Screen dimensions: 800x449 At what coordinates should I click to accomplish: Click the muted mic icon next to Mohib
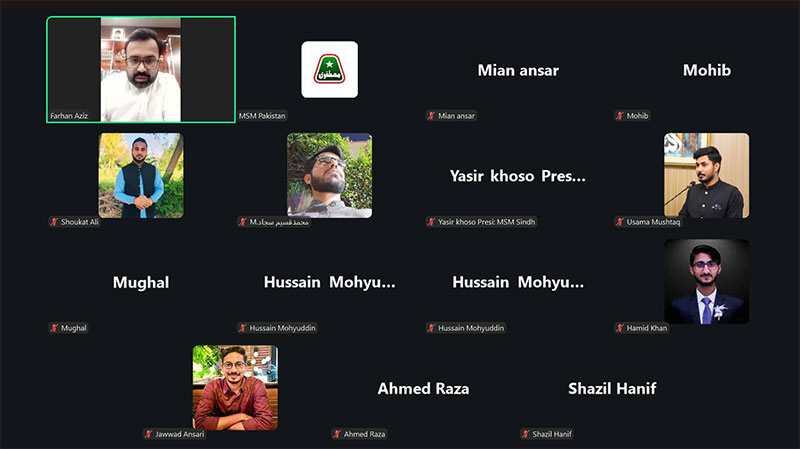(x=620, y=116)
